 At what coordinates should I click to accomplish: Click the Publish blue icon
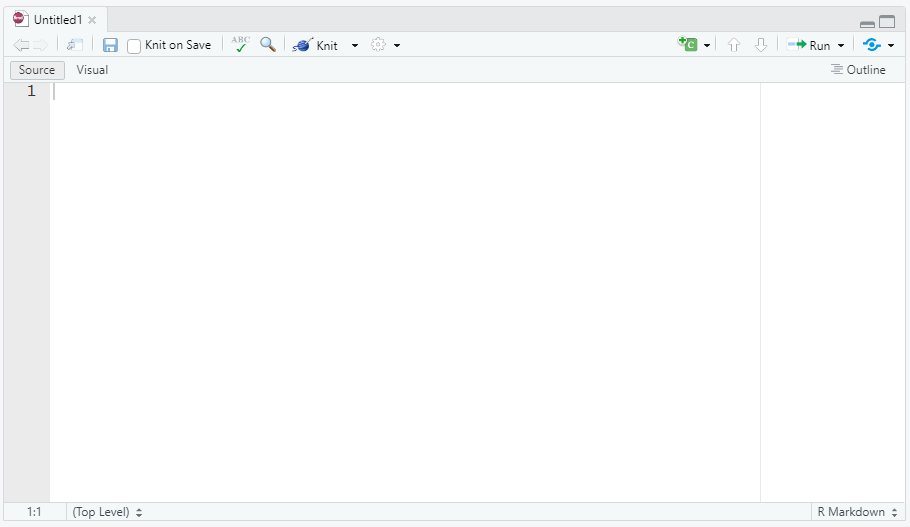(872, 45)
